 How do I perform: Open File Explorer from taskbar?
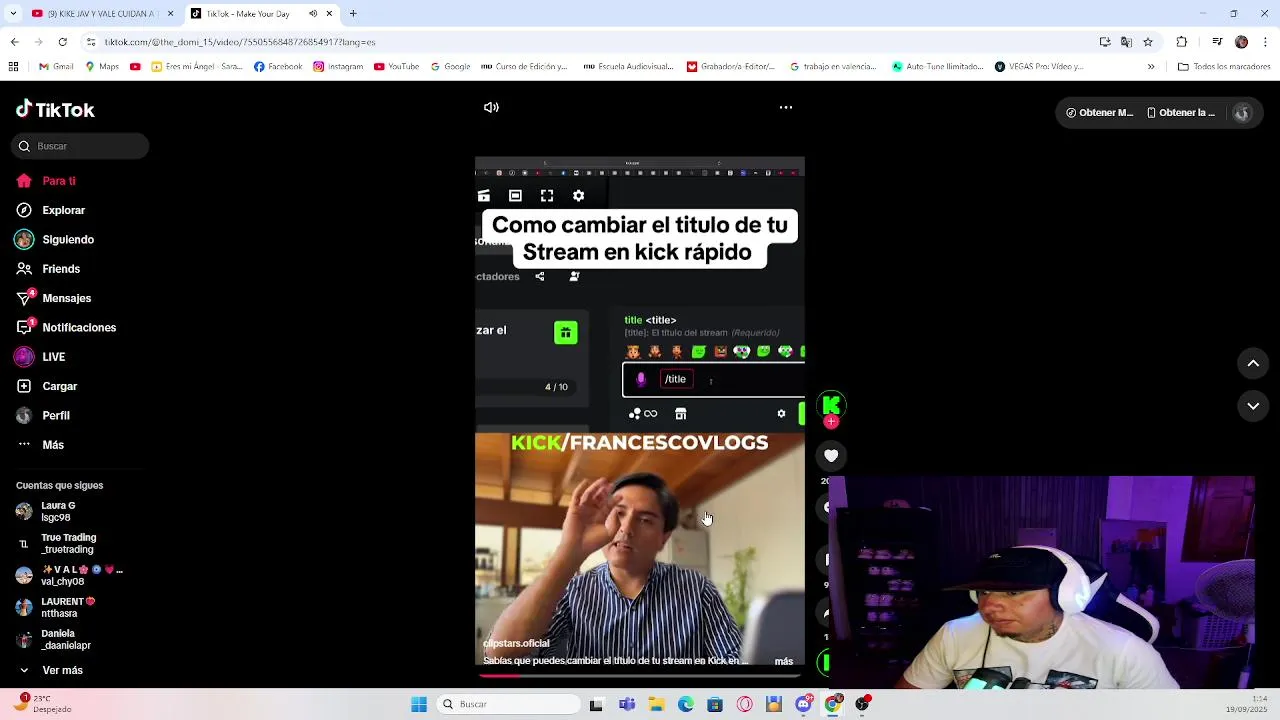tap(656, 704)
